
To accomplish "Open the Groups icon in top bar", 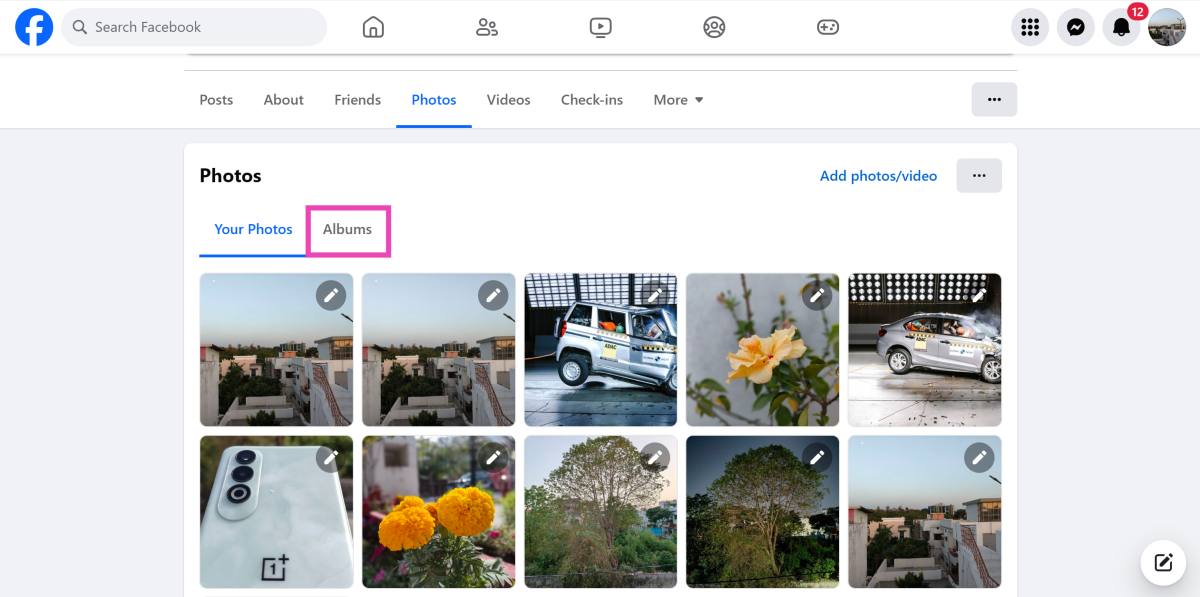I will click(x=714, y=27).
